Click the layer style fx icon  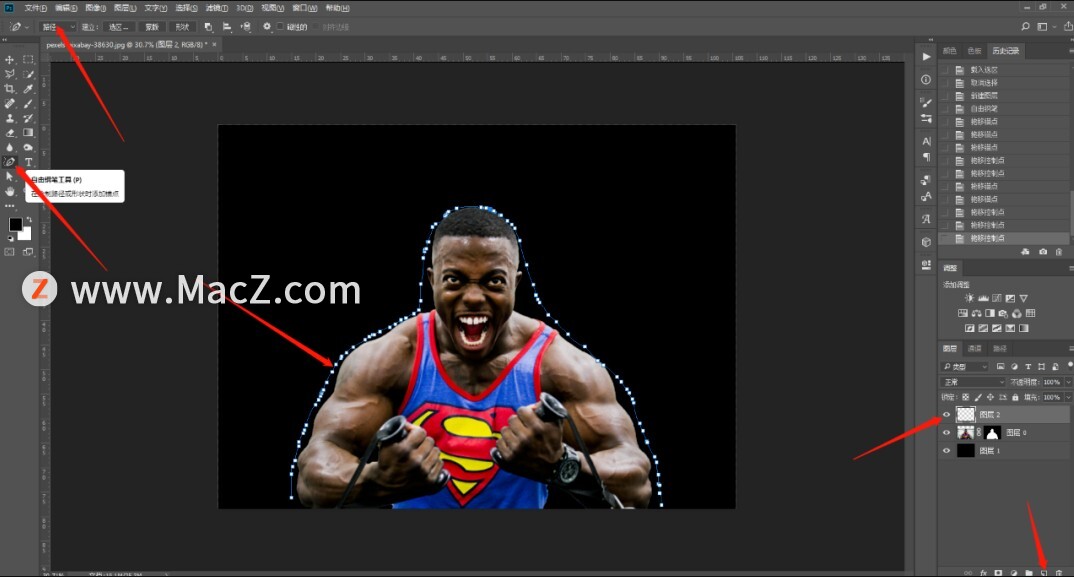point(984,573)
